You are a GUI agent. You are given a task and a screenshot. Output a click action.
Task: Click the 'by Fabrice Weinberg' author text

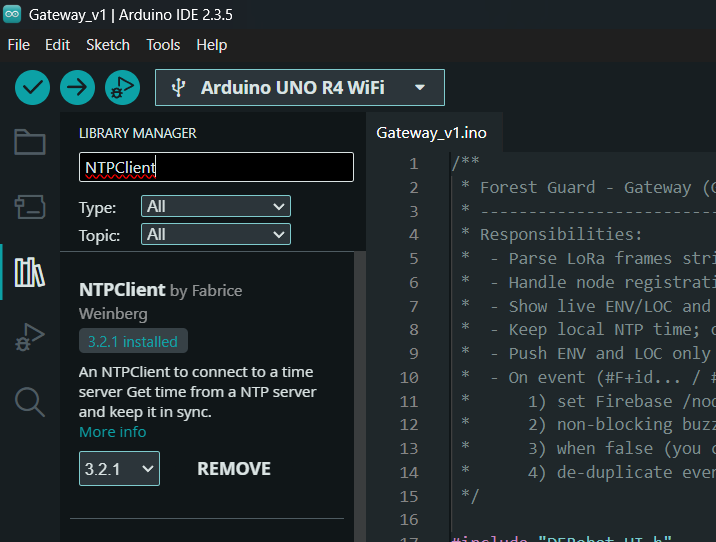click(x=161, y=302)
